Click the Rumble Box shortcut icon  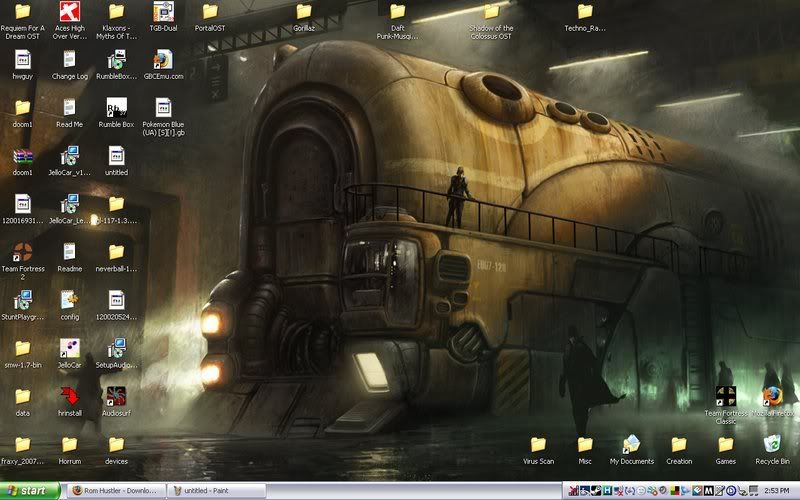116,107
